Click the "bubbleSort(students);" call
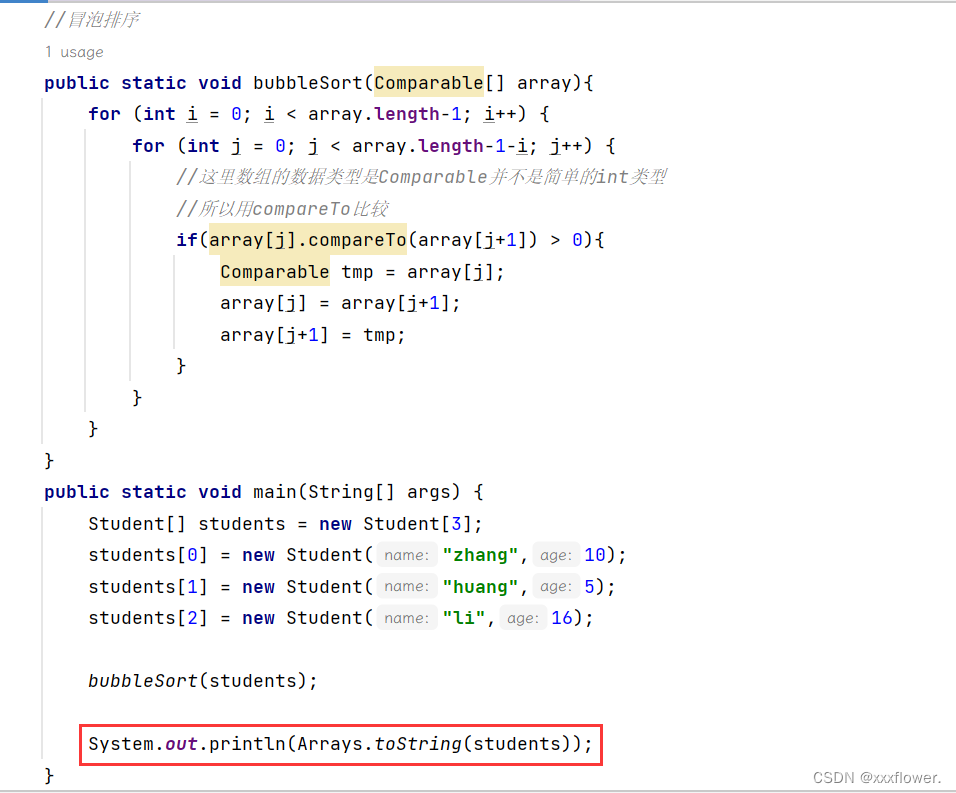 (x=202, y=681)
